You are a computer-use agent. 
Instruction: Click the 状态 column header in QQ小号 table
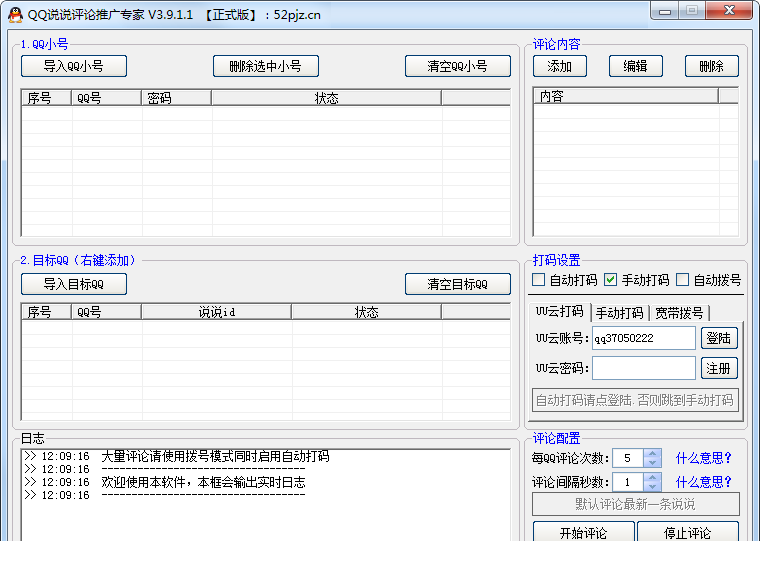click(x=326, y=98)
